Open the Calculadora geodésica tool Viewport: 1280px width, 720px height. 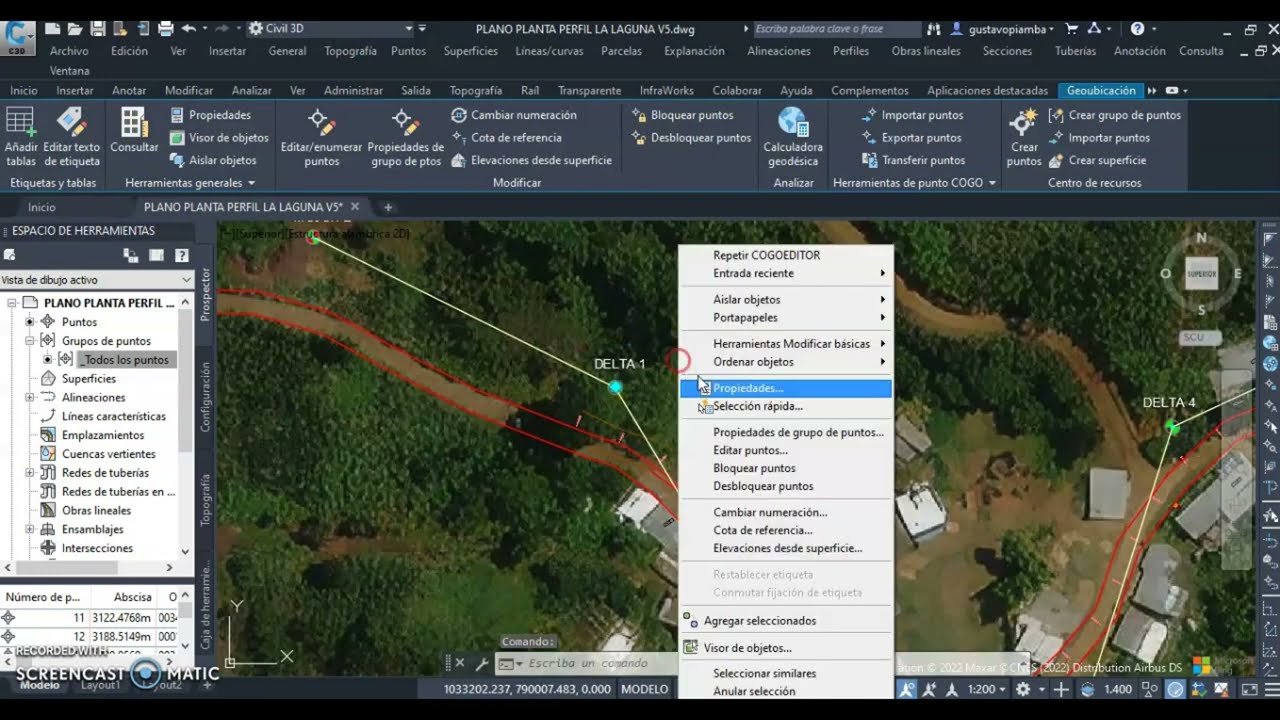(793, 138)
